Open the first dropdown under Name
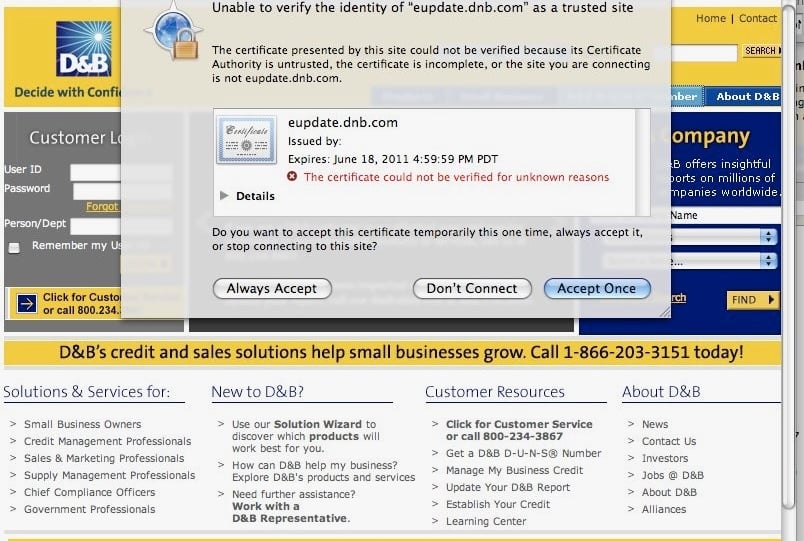This screenshot has width=804, height=541. point(724,236)
